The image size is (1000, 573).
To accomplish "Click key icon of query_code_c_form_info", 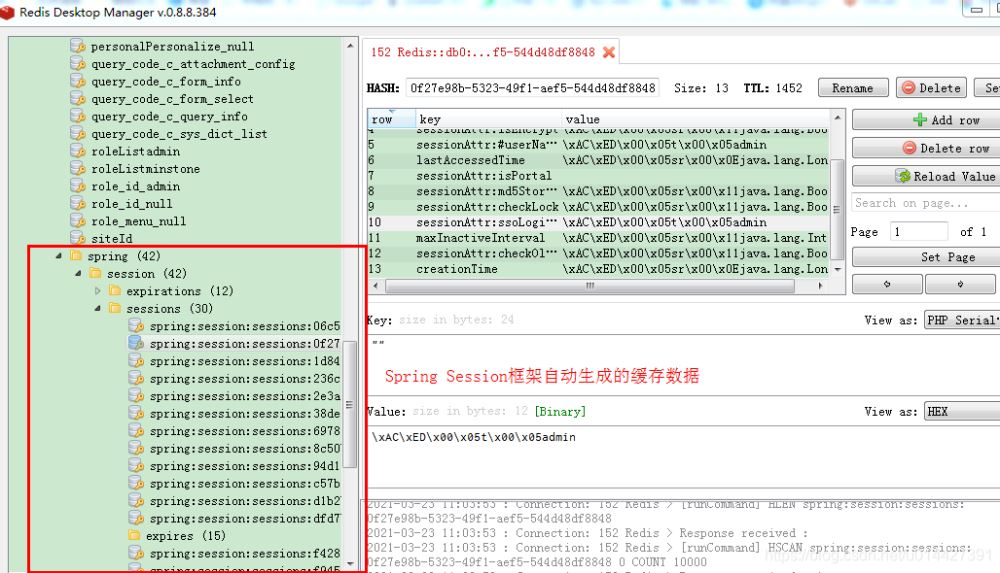I will (x=78, y=81).
